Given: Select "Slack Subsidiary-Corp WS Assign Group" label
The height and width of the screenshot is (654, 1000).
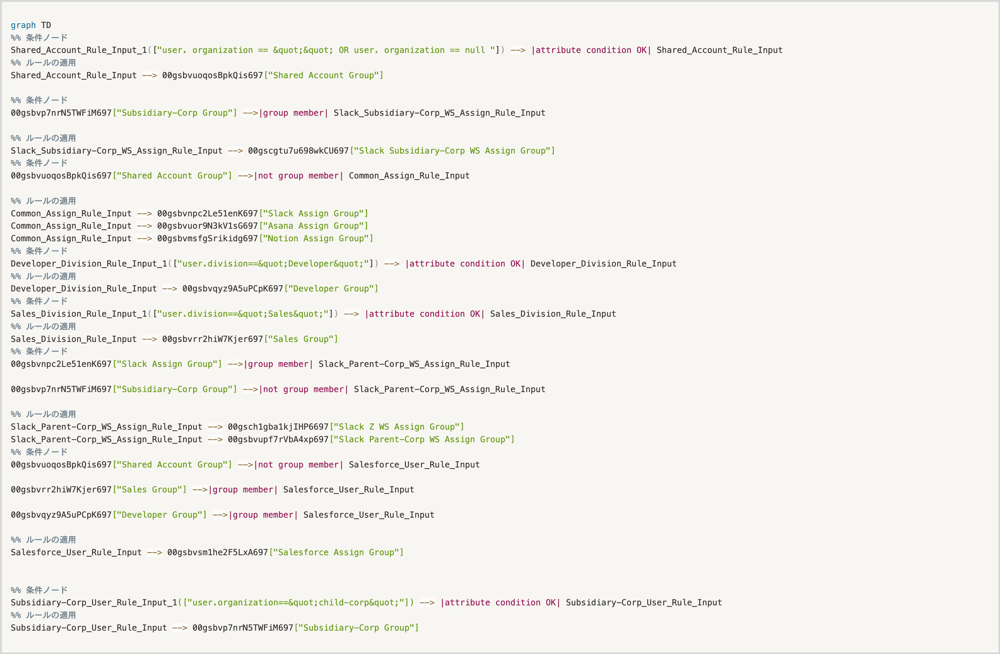Looking at the screenshot, I should (x=453, y=151).
